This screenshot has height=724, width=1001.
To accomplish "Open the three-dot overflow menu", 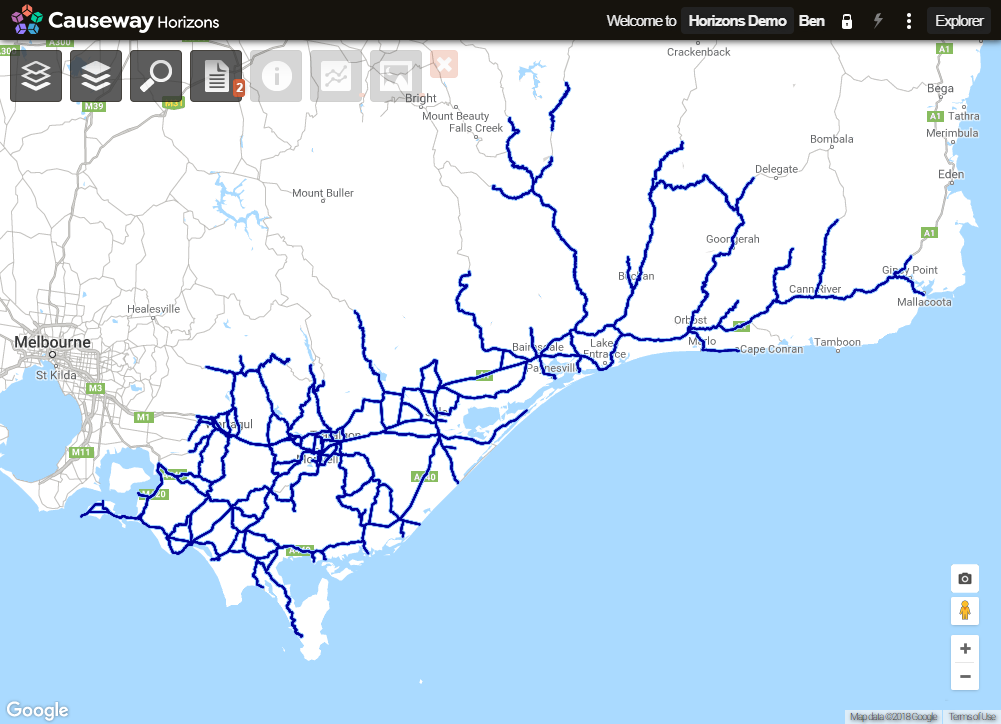I will 908,20.
